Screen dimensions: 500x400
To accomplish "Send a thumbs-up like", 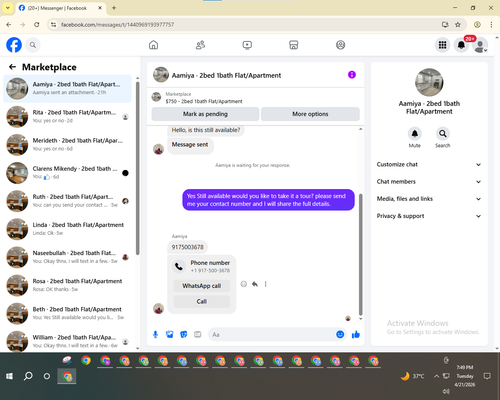I will [x=356, y=334].
